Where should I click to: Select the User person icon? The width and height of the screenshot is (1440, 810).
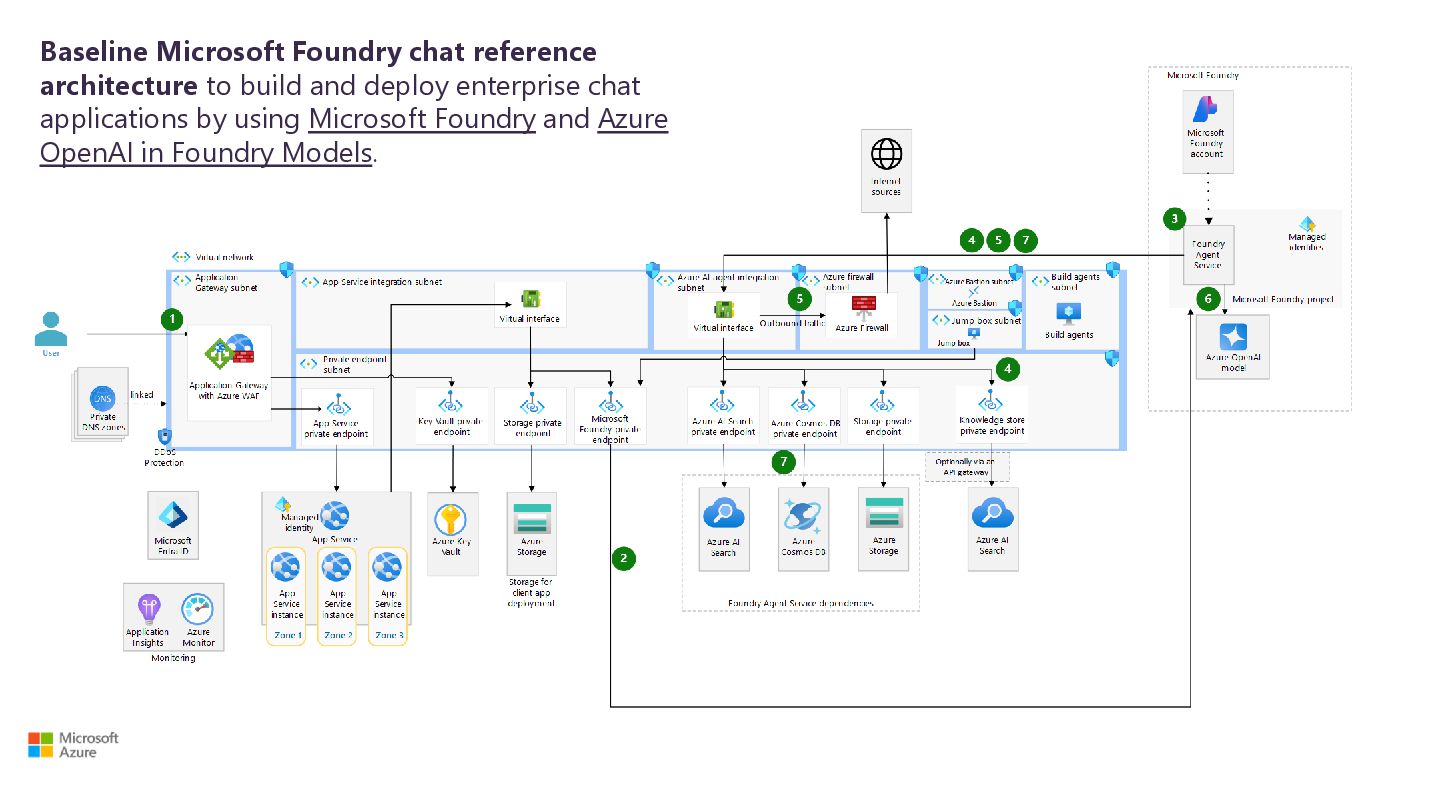click(x=50, y=329)
